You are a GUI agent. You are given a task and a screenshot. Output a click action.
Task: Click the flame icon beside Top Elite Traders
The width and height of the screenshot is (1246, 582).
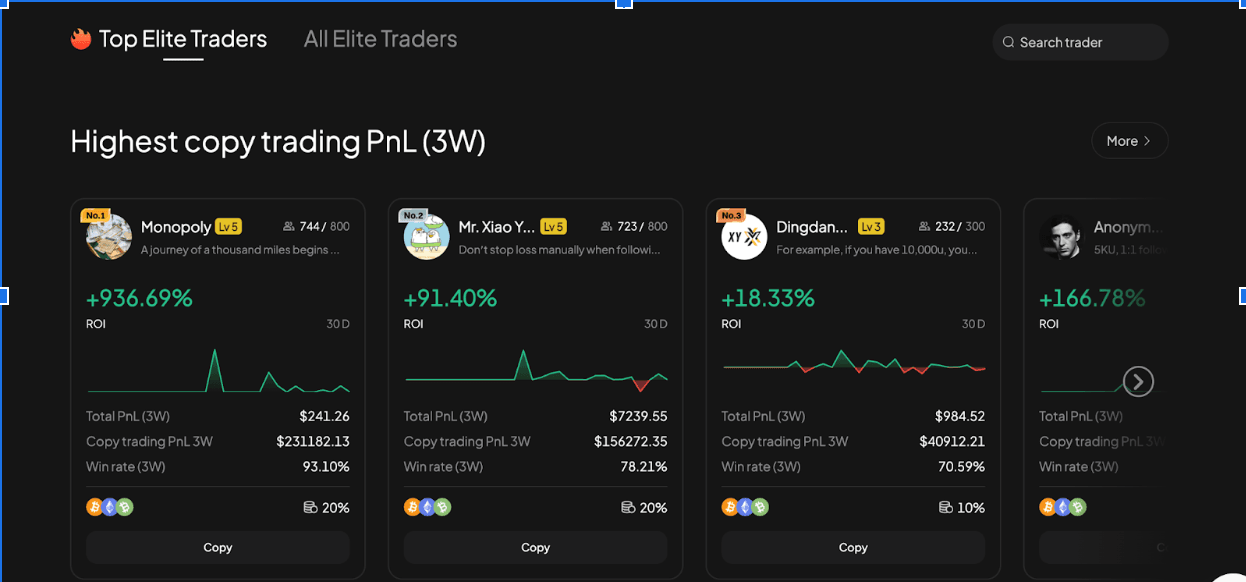[80, 39]
